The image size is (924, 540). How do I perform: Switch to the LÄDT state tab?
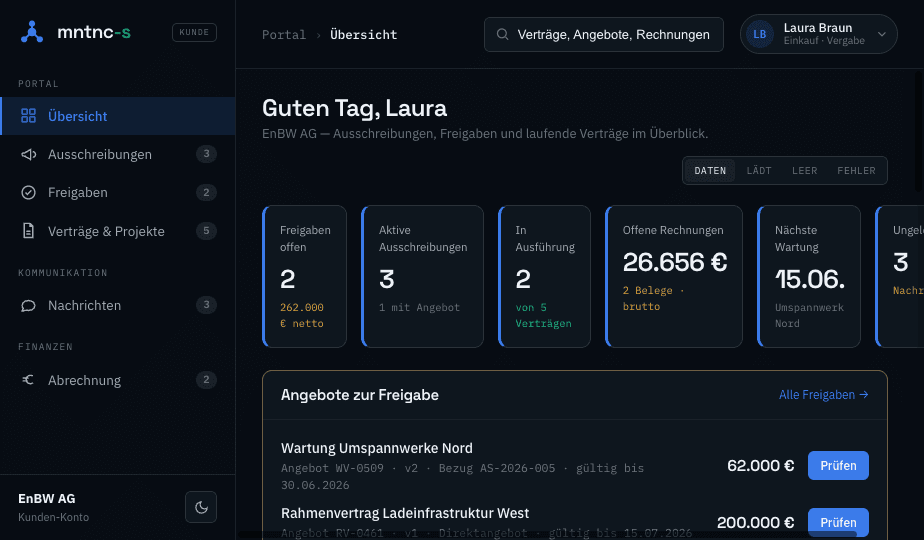[x=759, y=170]
